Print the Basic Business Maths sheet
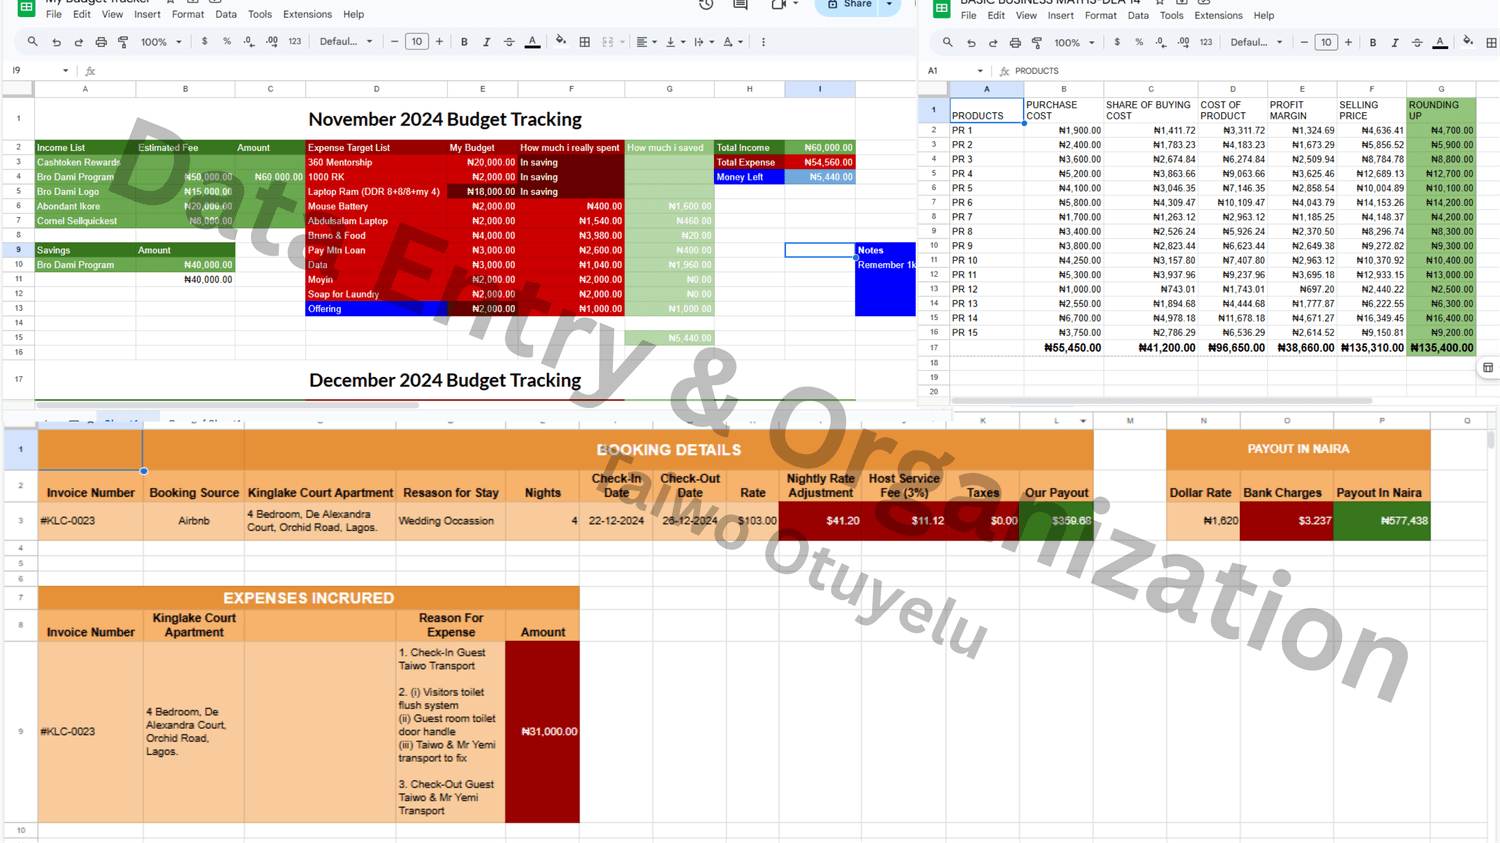This screenshot has height=843, width=1500. click(x=1015, y=43)
